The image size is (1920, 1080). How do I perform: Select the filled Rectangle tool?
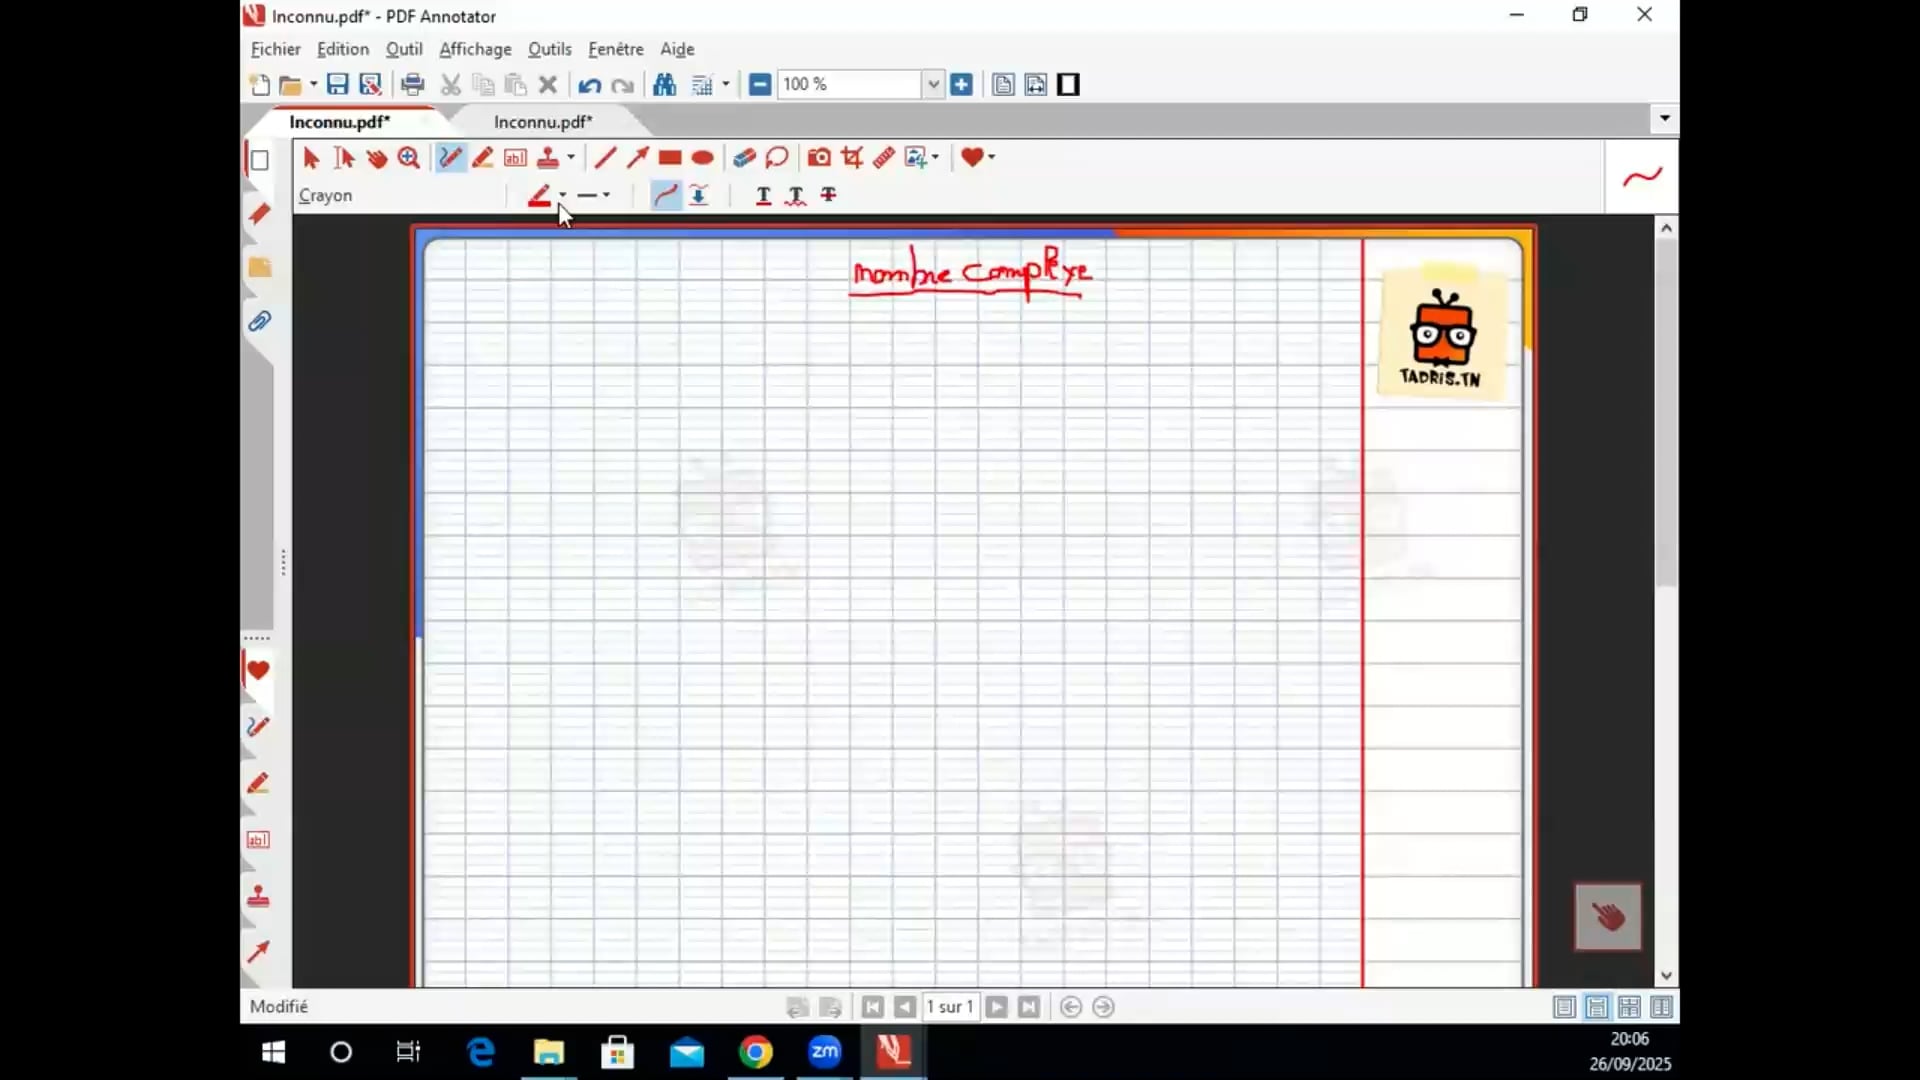(x=670, y=158)
